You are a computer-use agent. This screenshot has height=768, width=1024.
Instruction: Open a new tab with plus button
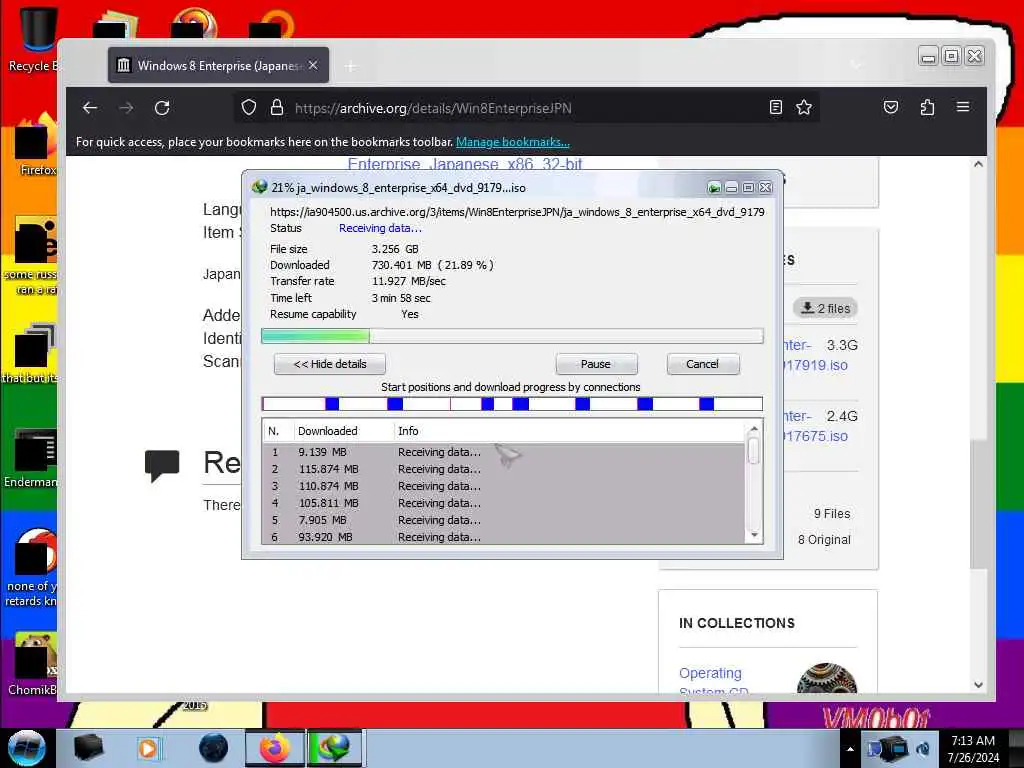point(351,66)
